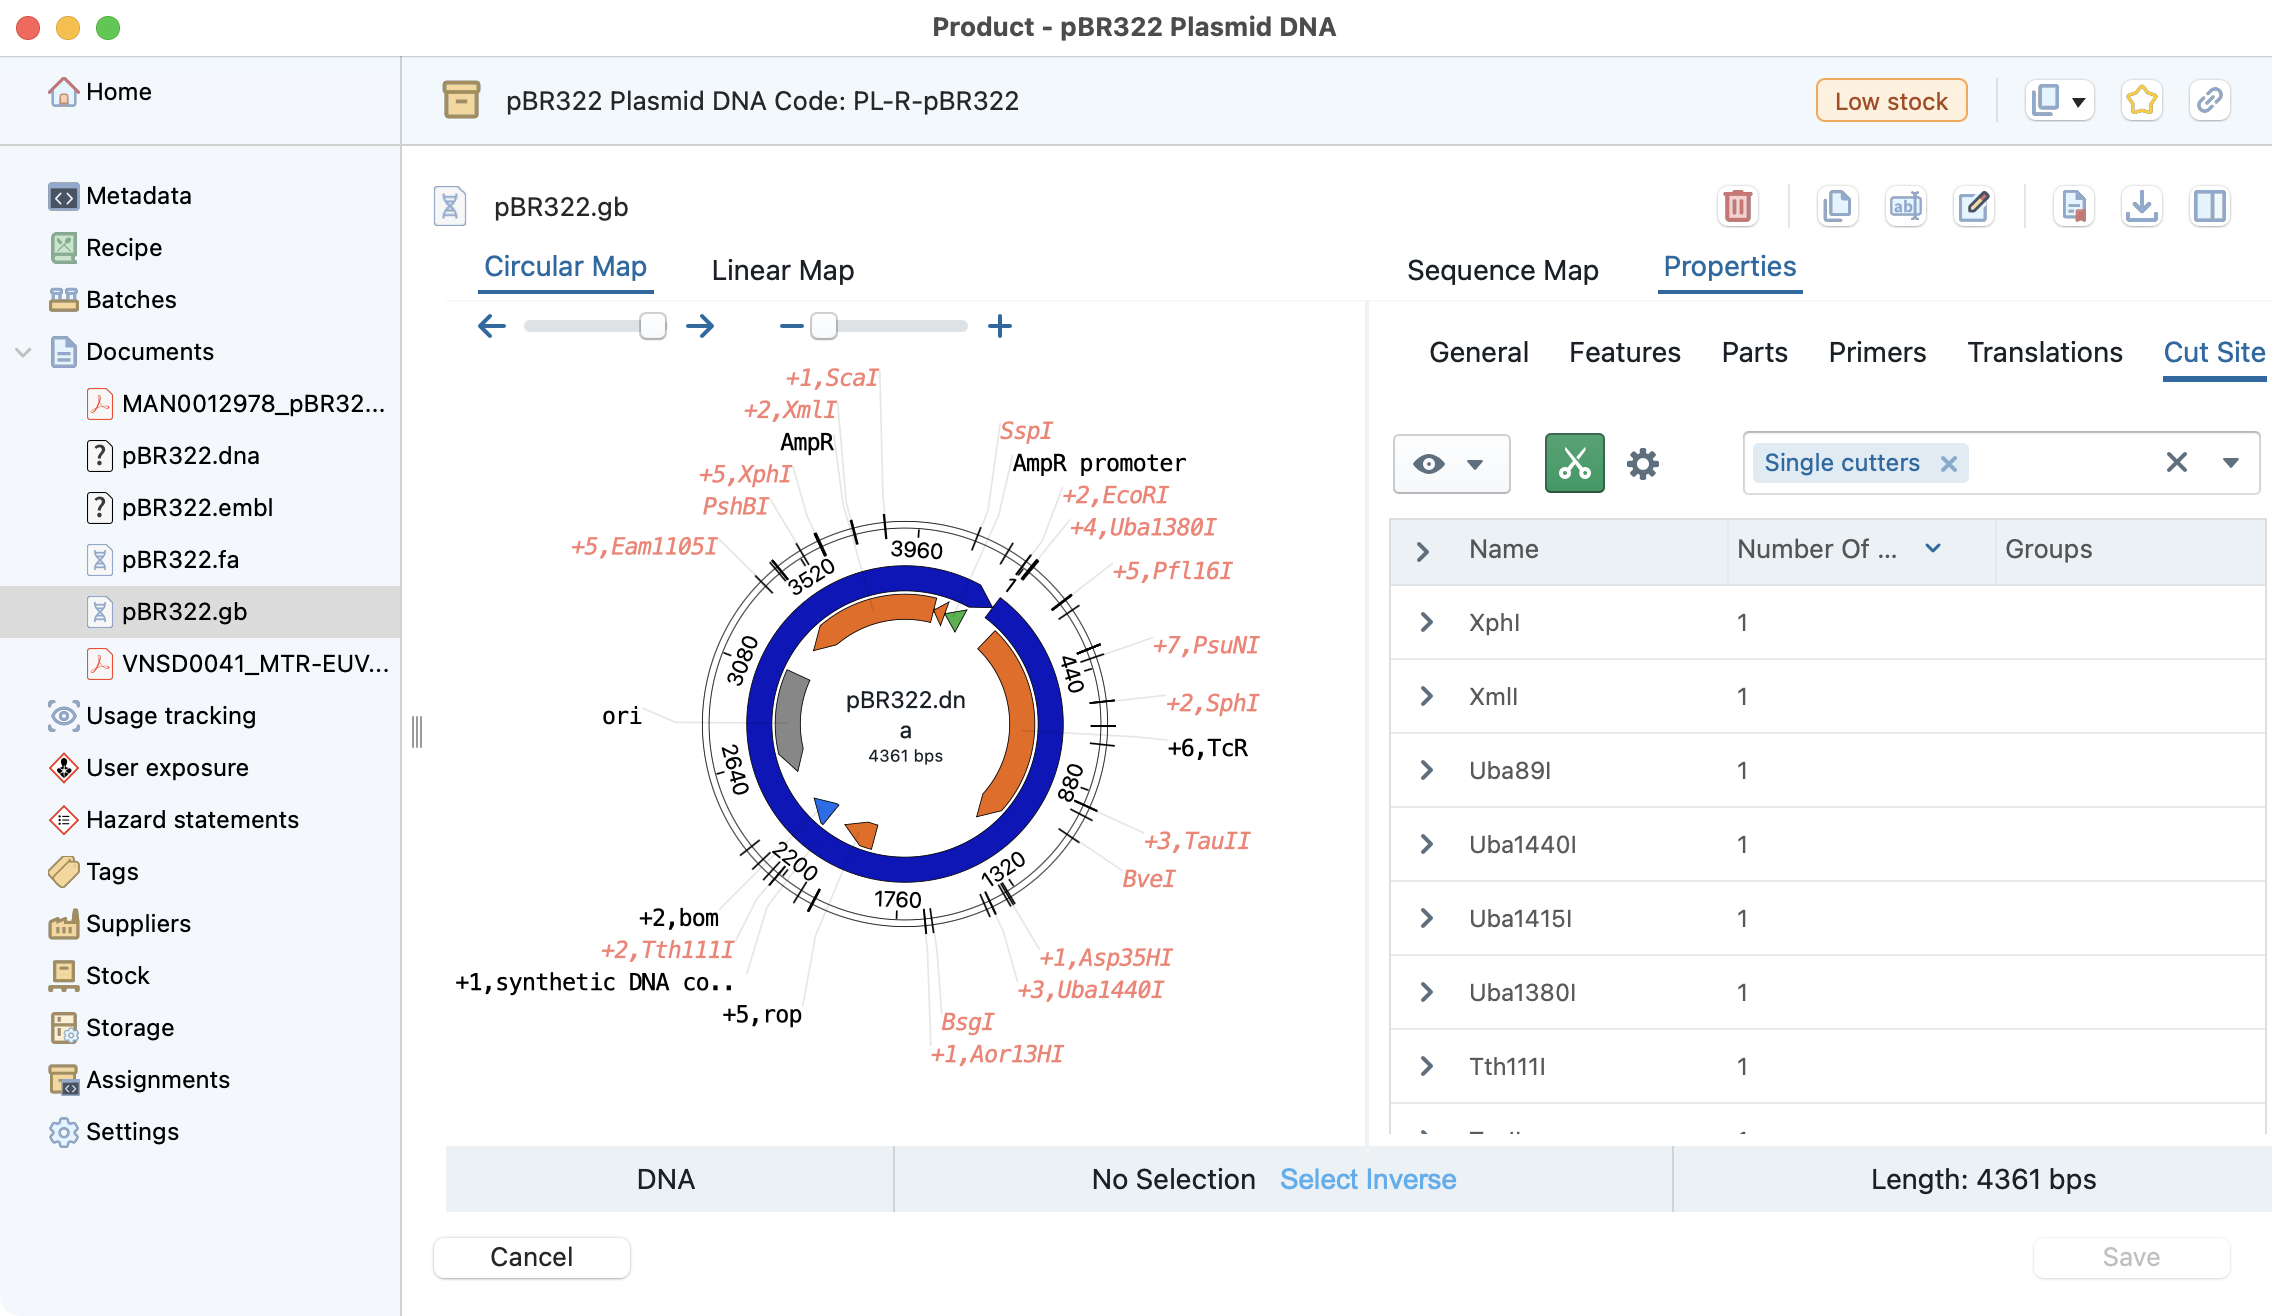Click the download file icon
The width and height of the screenshot is (2272, 1316).
coord(2141,206)
